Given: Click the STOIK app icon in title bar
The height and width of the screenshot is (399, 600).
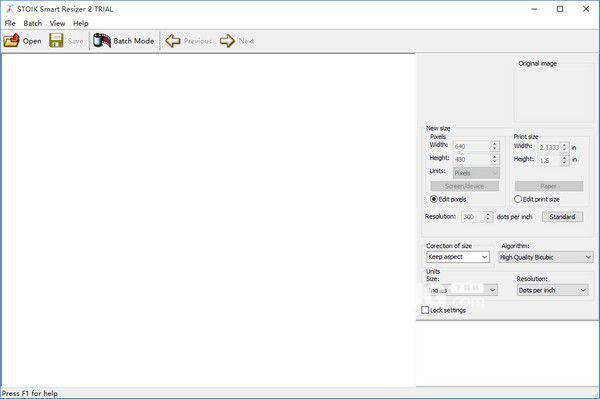Looking at the screenshot, I should tap(10, 9).
